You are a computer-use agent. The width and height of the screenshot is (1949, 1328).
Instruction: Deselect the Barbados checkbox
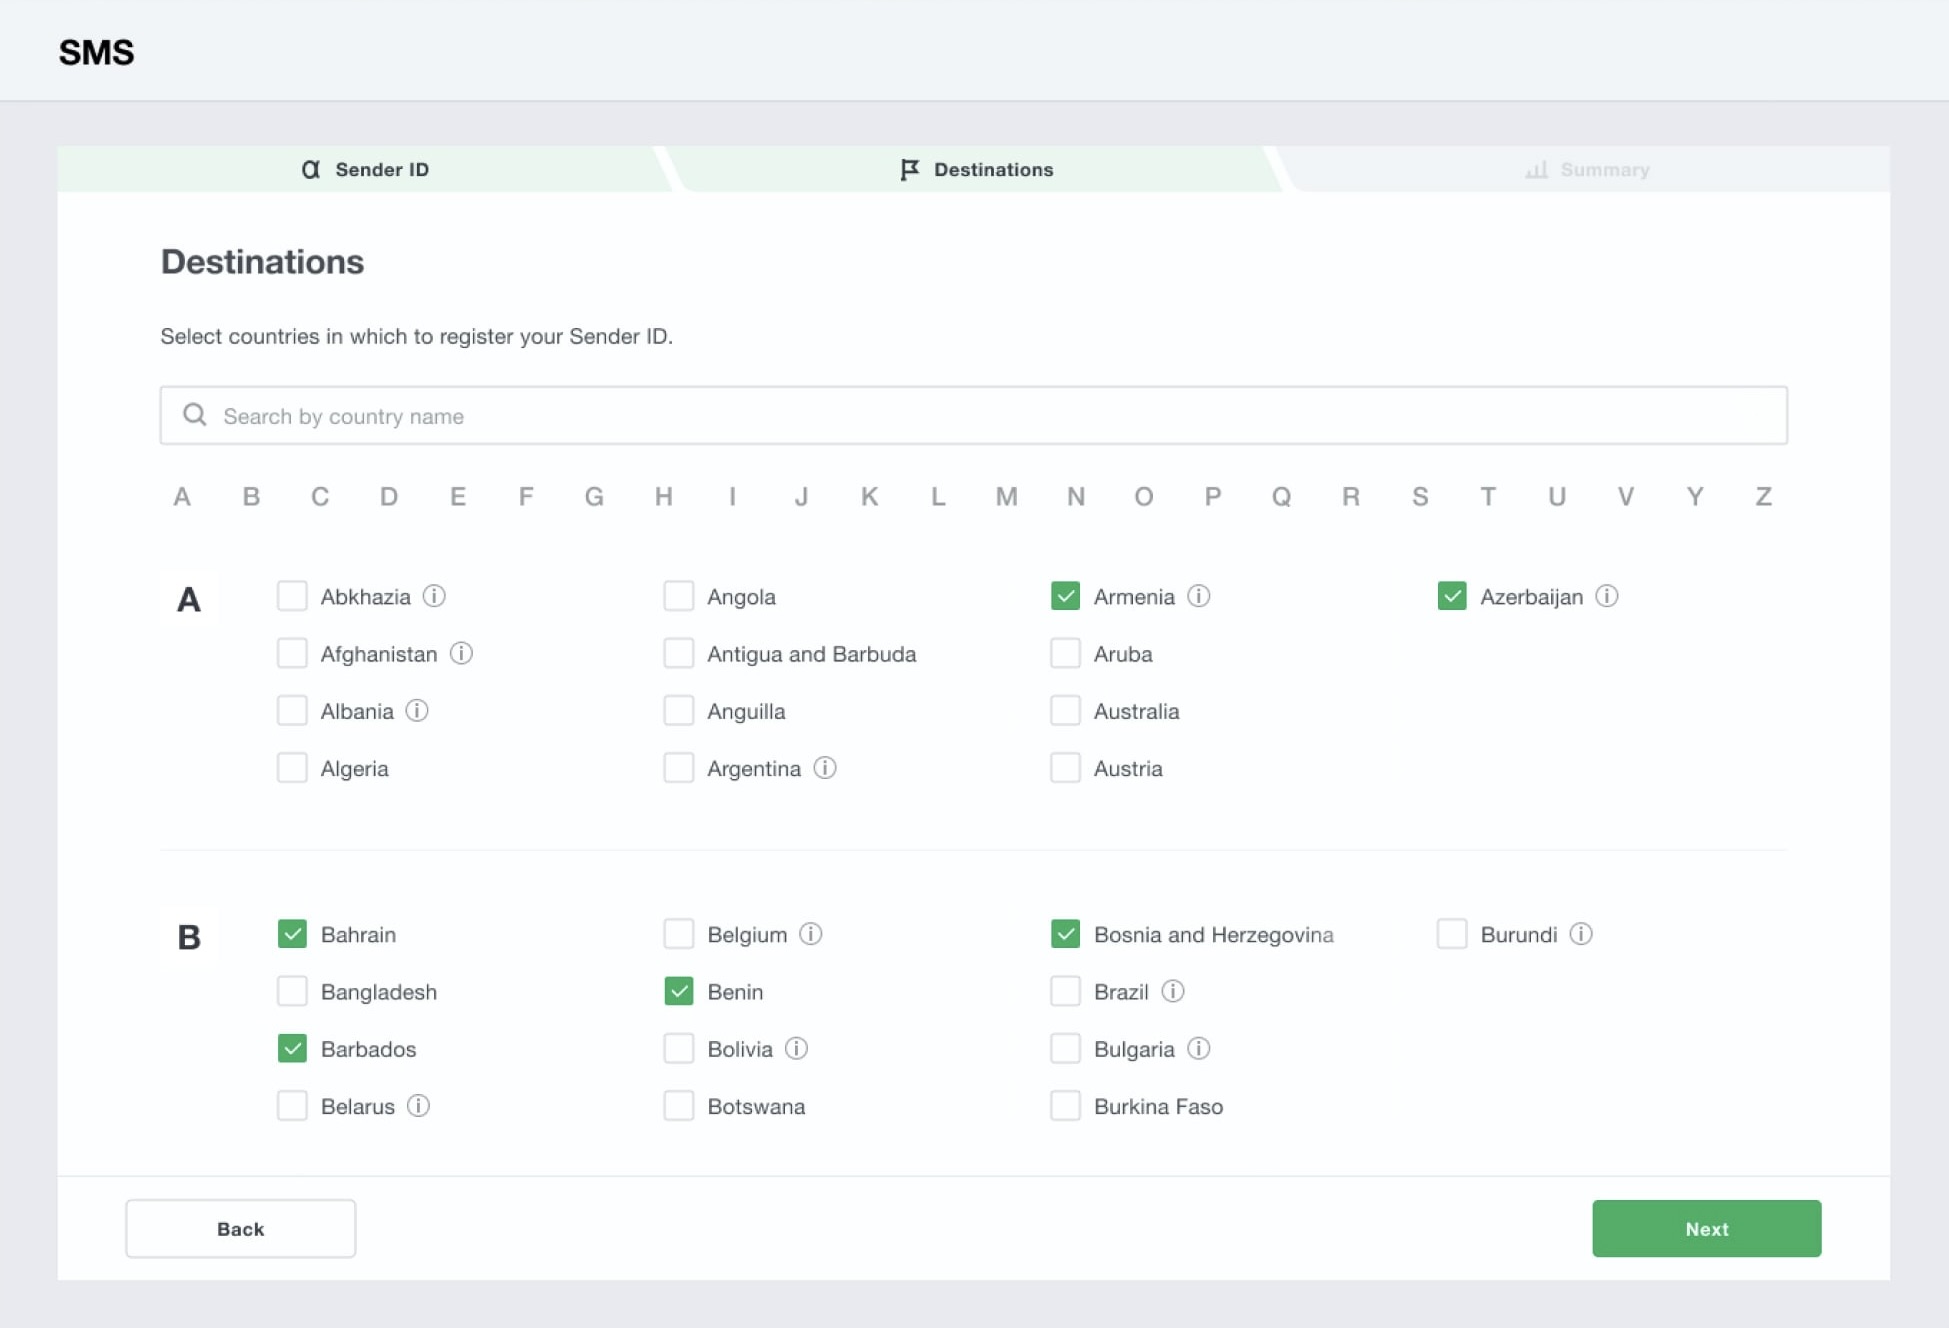(x=292, y=1049)
